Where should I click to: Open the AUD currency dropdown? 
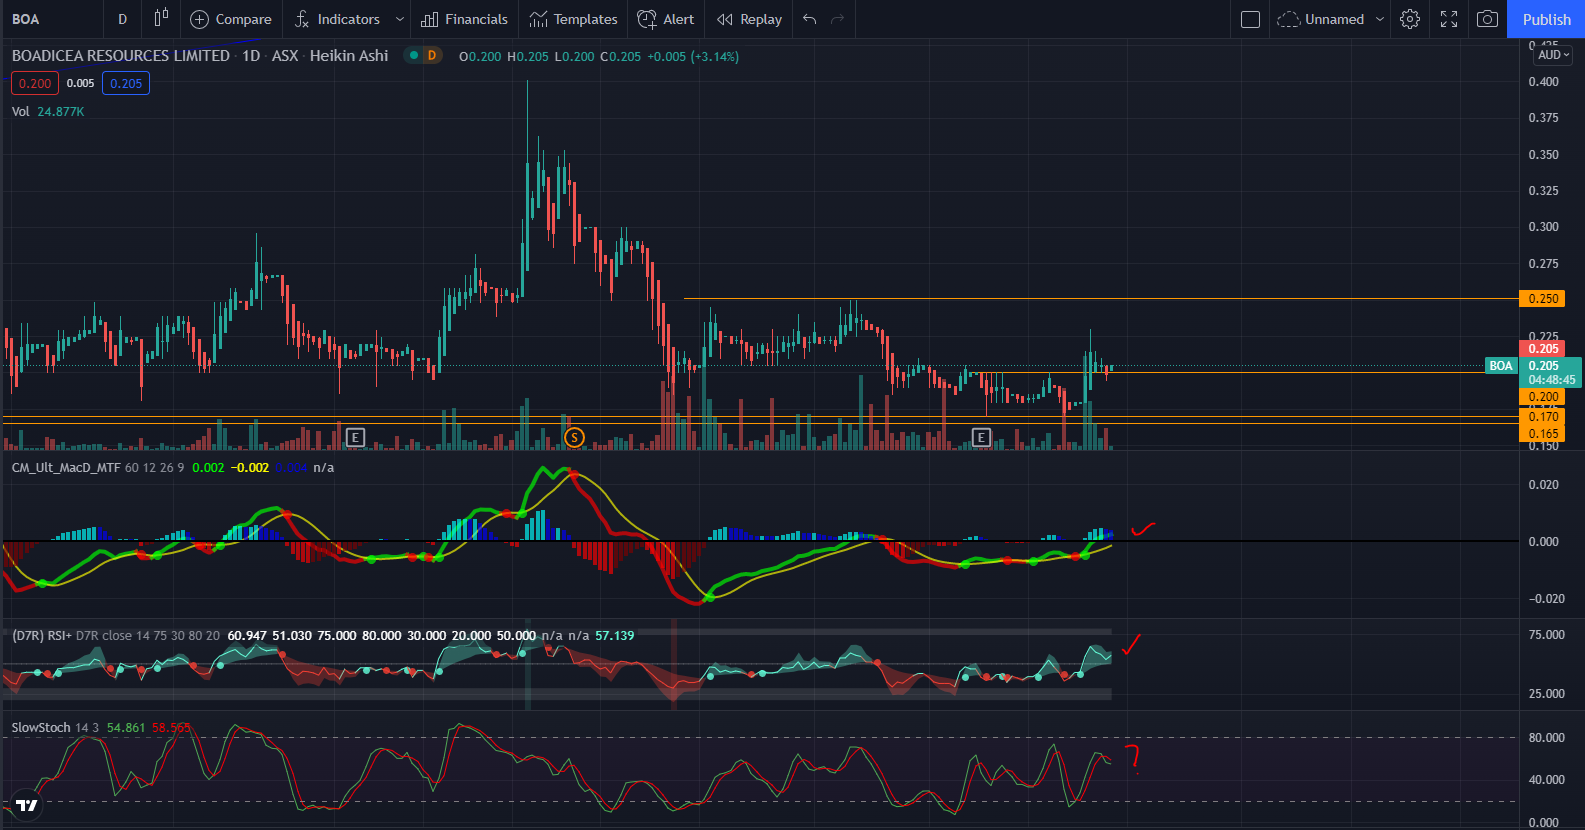point(1554,55)
